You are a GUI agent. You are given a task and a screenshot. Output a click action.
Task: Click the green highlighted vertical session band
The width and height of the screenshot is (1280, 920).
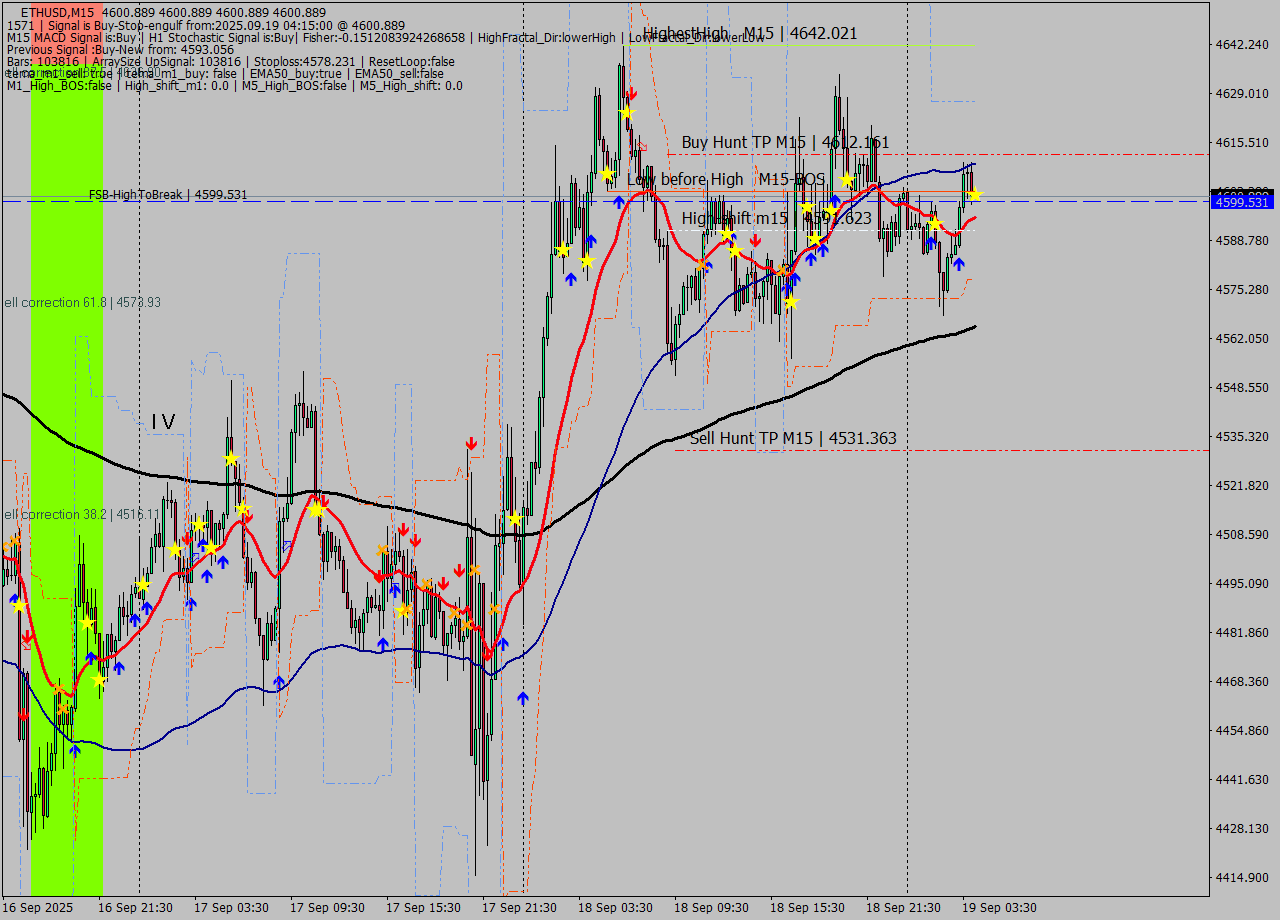(x=67, y=500)
